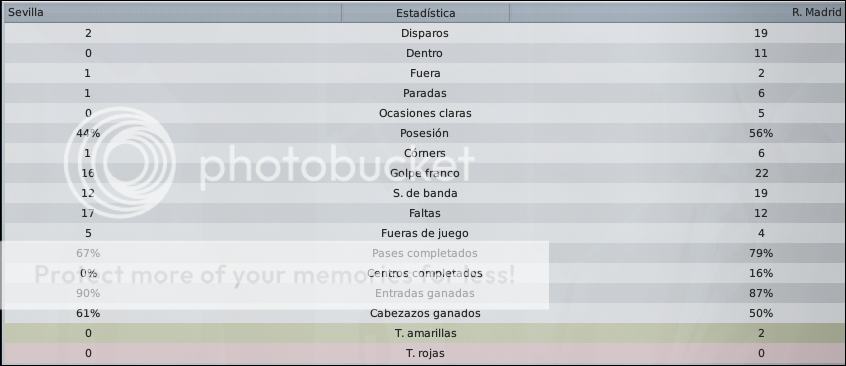Click R. Madrid's 56% possession value
Image resolution: width=846 pixels, height=366 pixels.
(x=761, y=133)
